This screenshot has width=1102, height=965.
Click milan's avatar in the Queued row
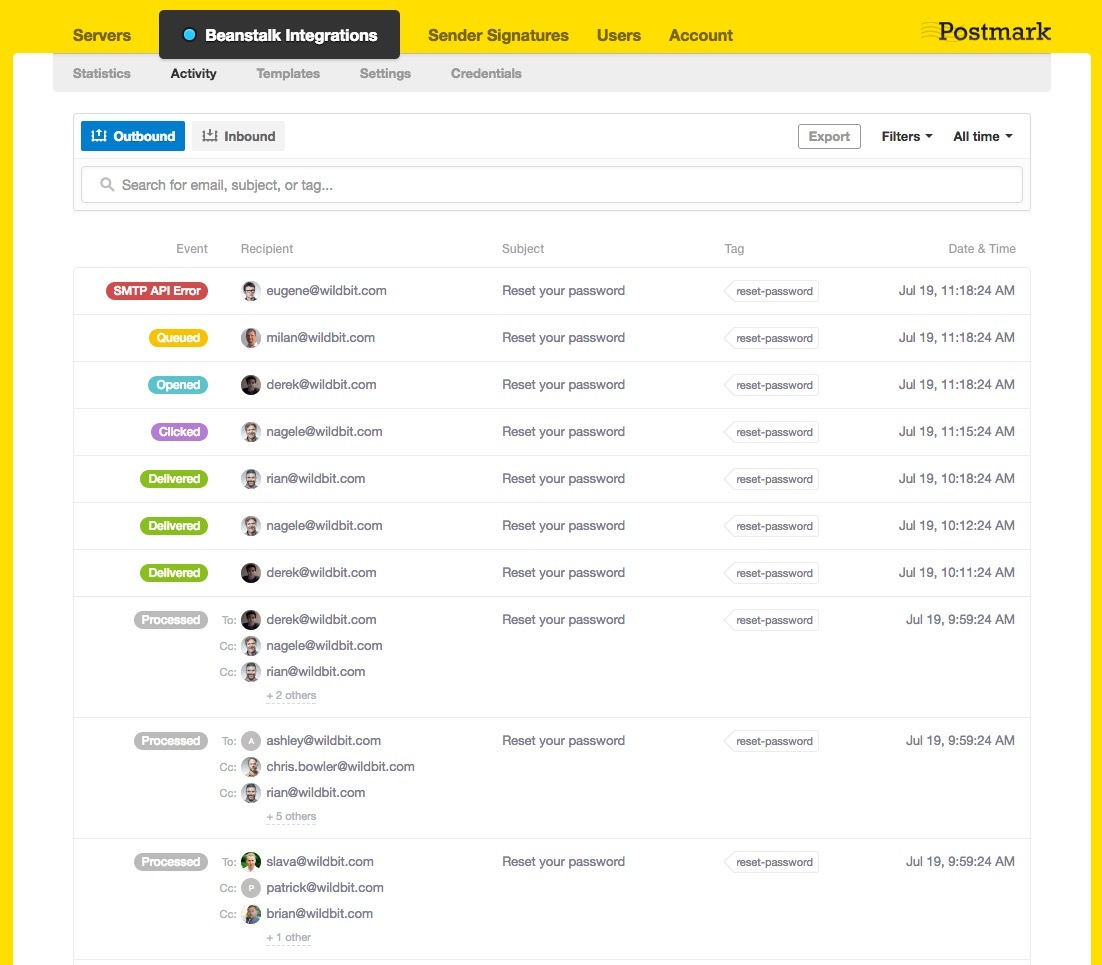250,337
